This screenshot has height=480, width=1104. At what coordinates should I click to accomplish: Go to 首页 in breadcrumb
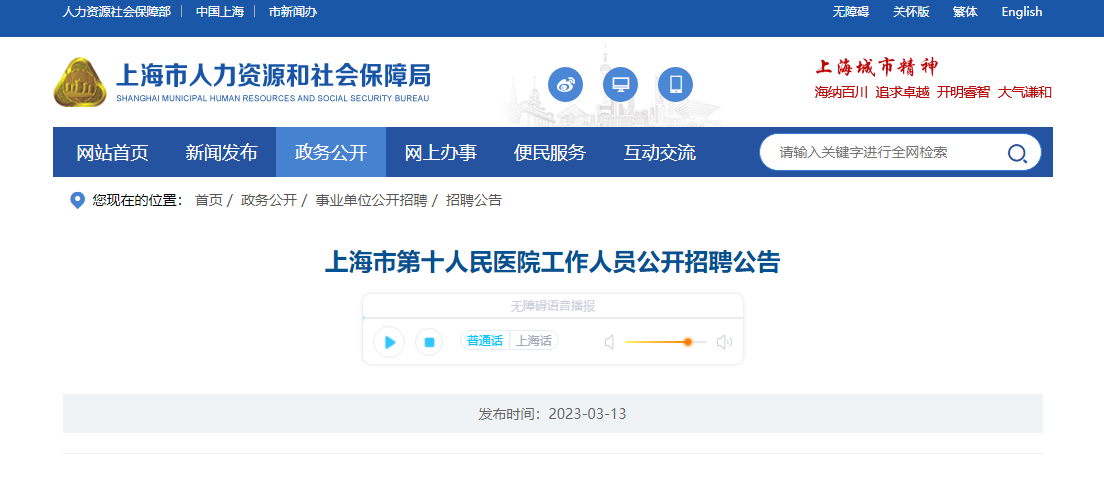click(x=208, y=201)
